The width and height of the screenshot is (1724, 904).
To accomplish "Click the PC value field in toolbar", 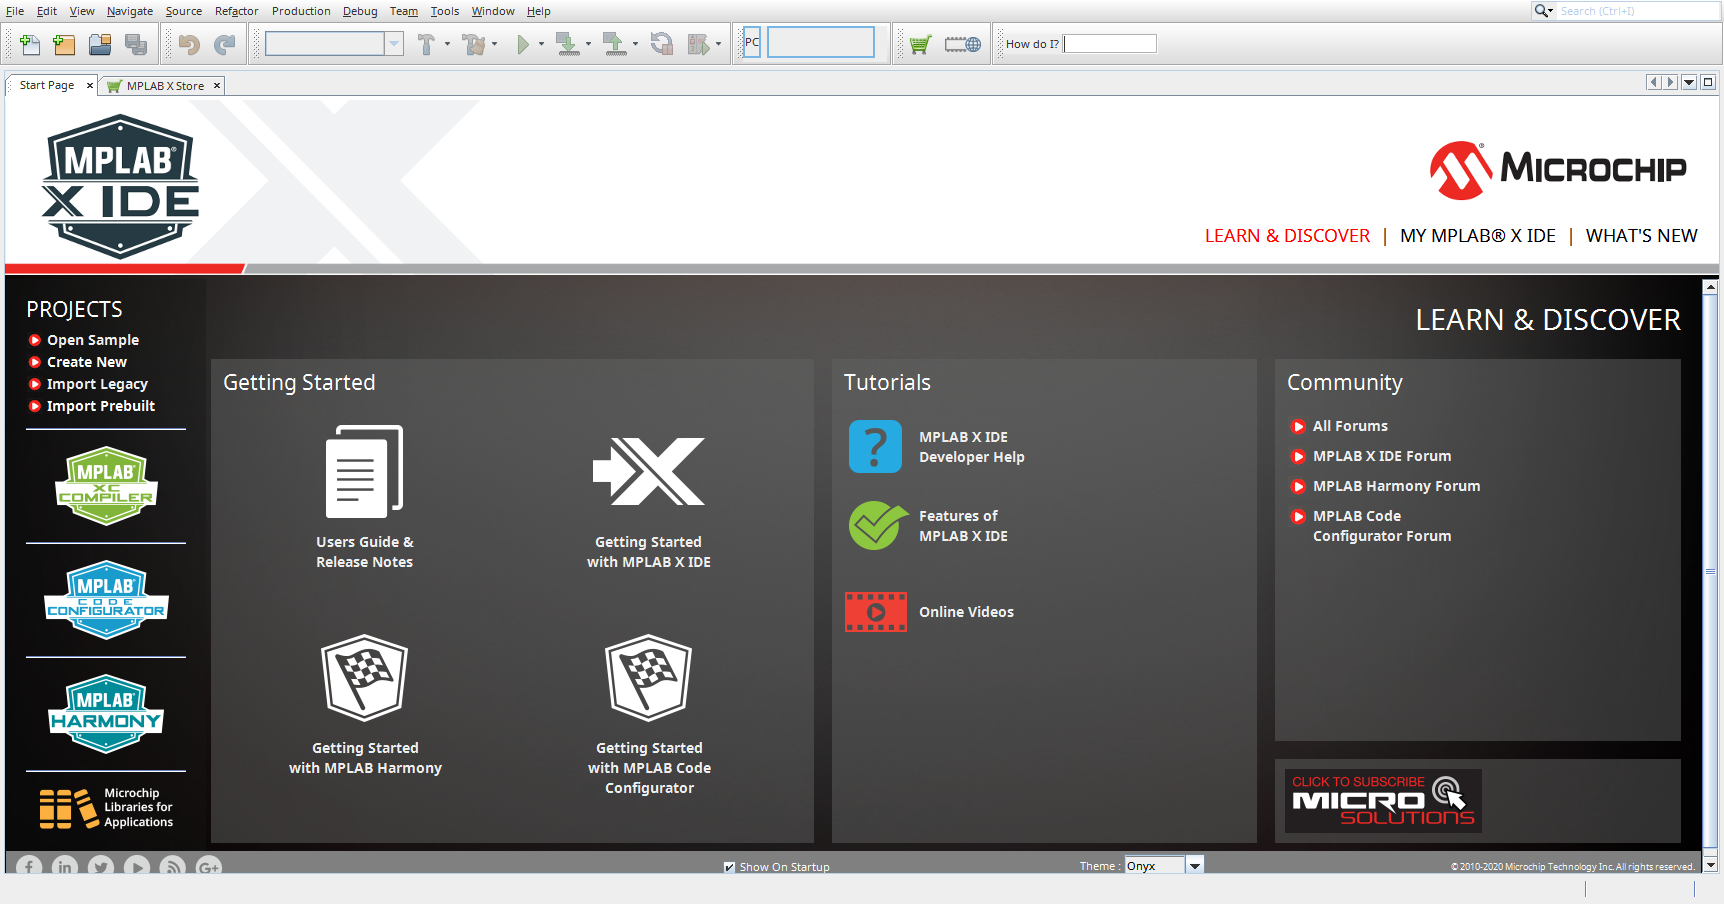I will [820, 42].
